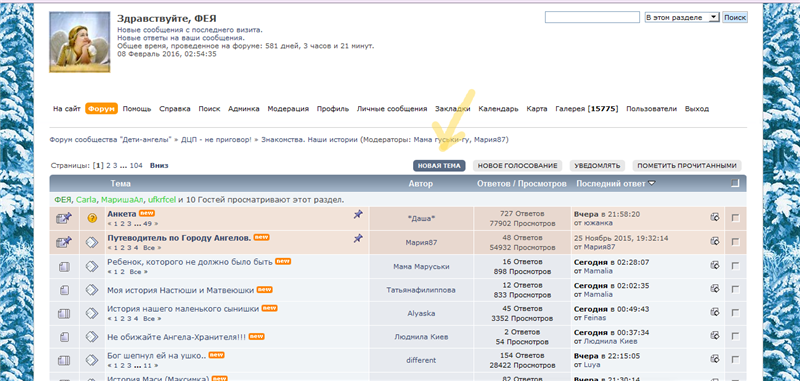Screen dimensions: 800x381
Task: Click the new badge after История нашего маленького сынишки
Action: (x=269, y=308)
